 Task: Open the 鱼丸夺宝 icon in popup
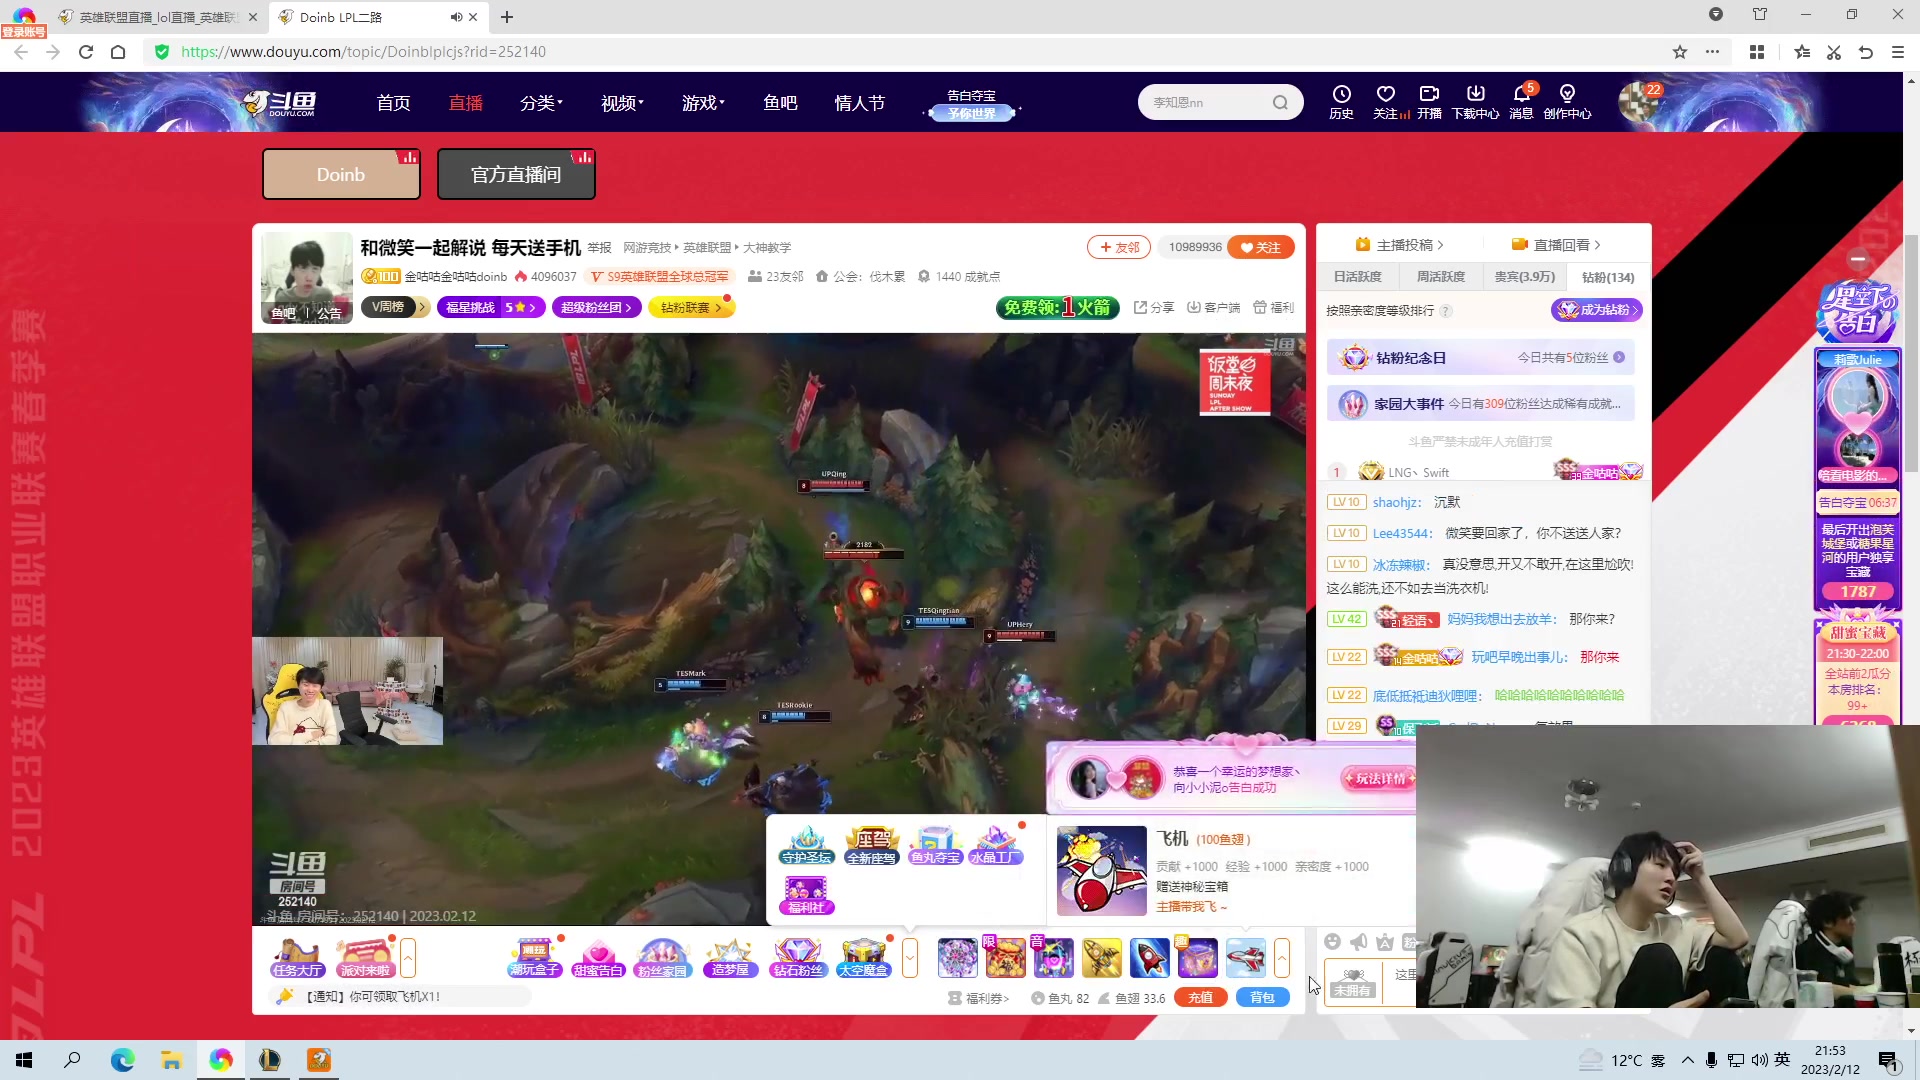[935, 846]
